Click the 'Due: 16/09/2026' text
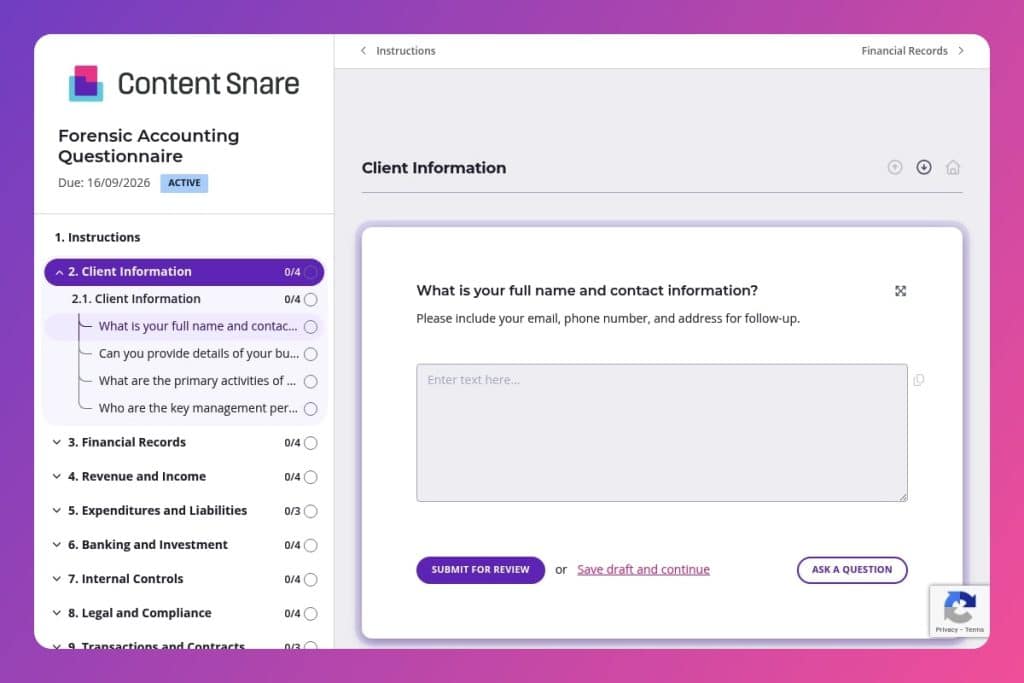The image size is (1024, 683). click(104, 183)
